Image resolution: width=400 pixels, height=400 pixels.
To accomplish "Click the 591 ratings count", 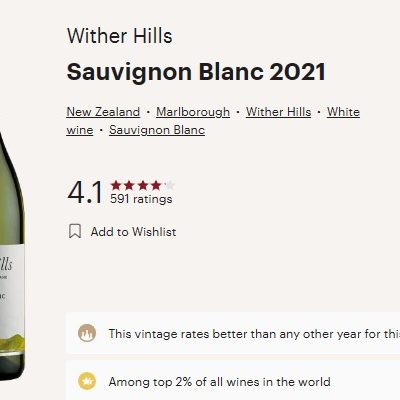I will tap(141, 199).
